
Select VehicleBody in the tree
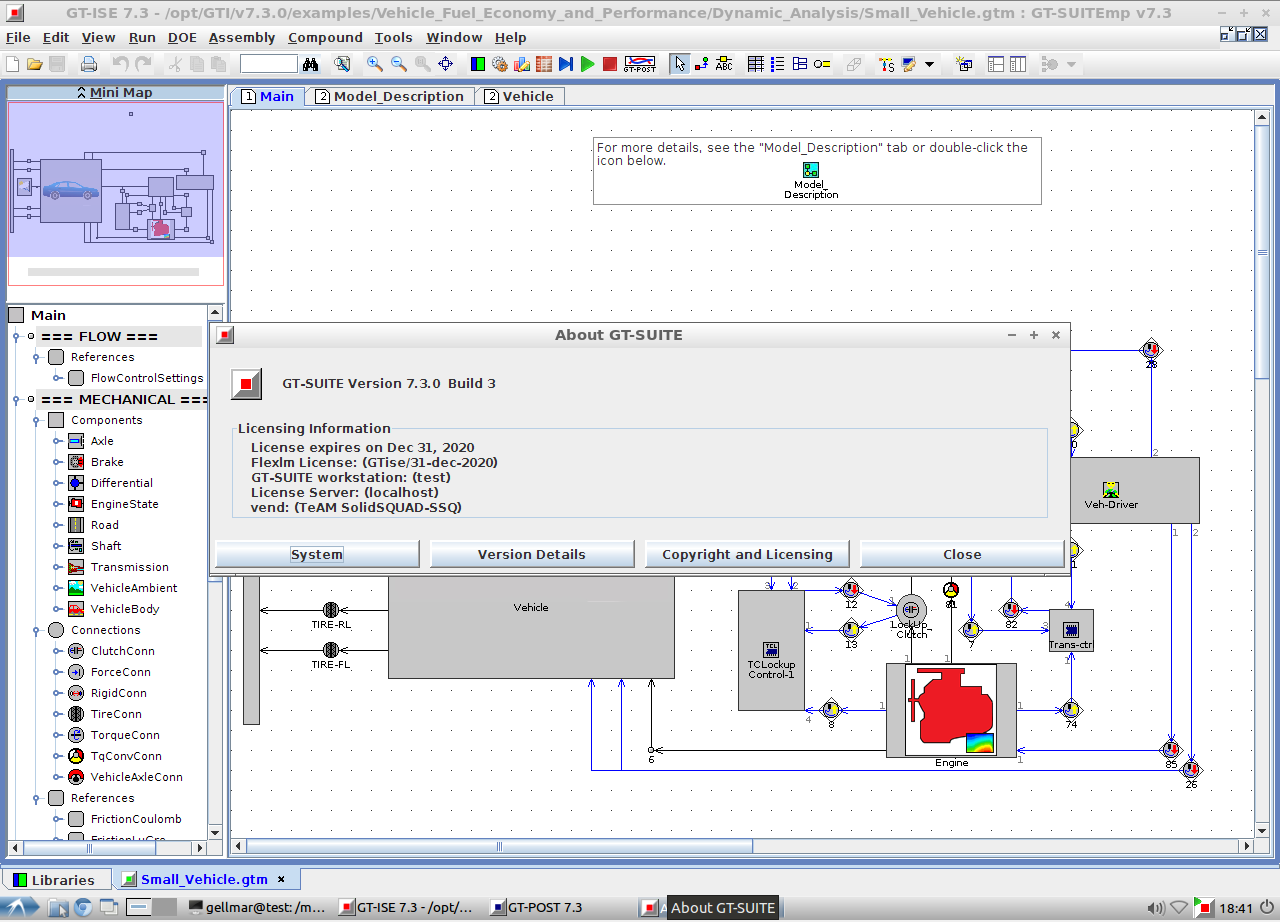(x=125, y=609)
